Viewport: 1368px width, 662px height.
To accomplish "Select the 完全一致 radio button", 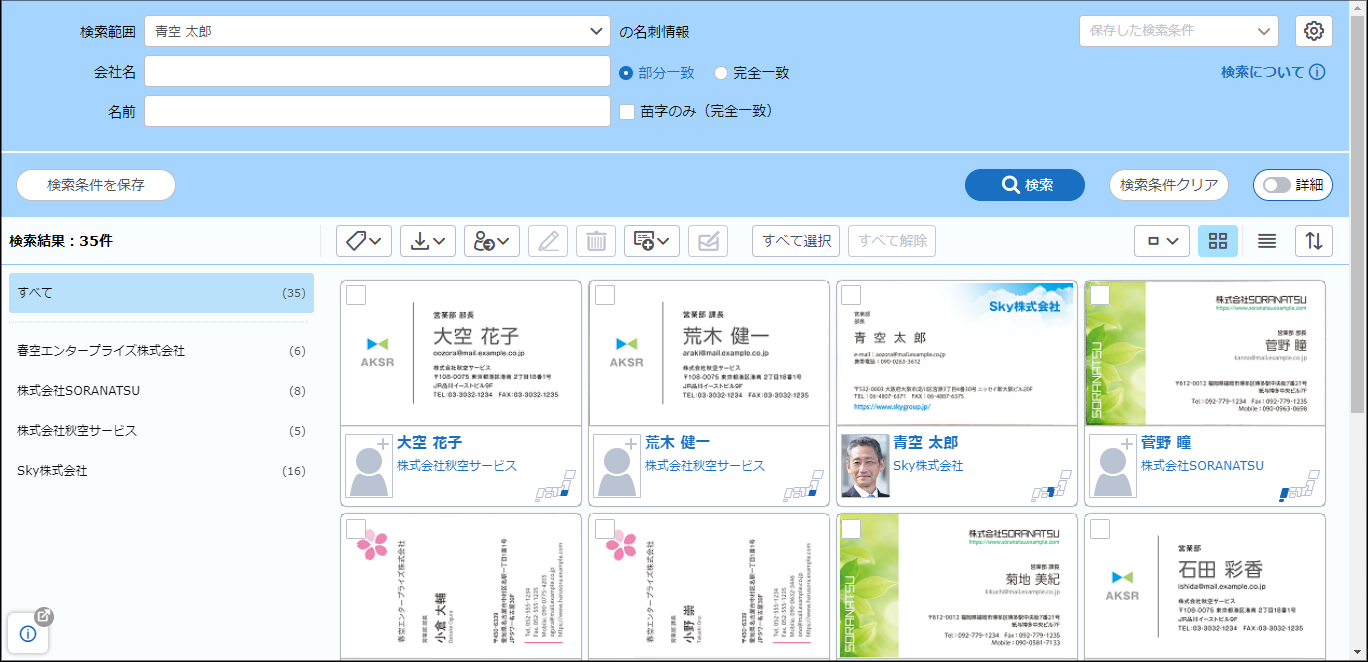I will 721,73.
